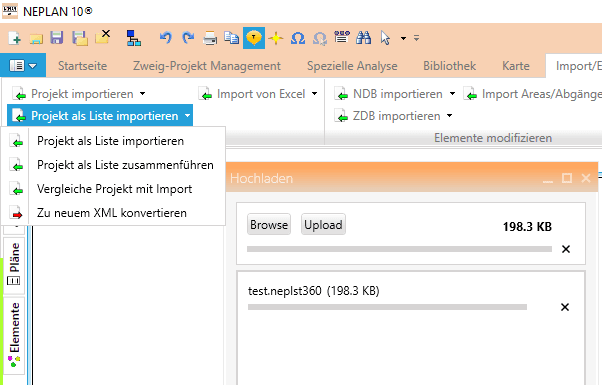This screenshot has height=385, width=602.
Task: Click test.neplst360 file name
Action: click(x=284, y=291)
